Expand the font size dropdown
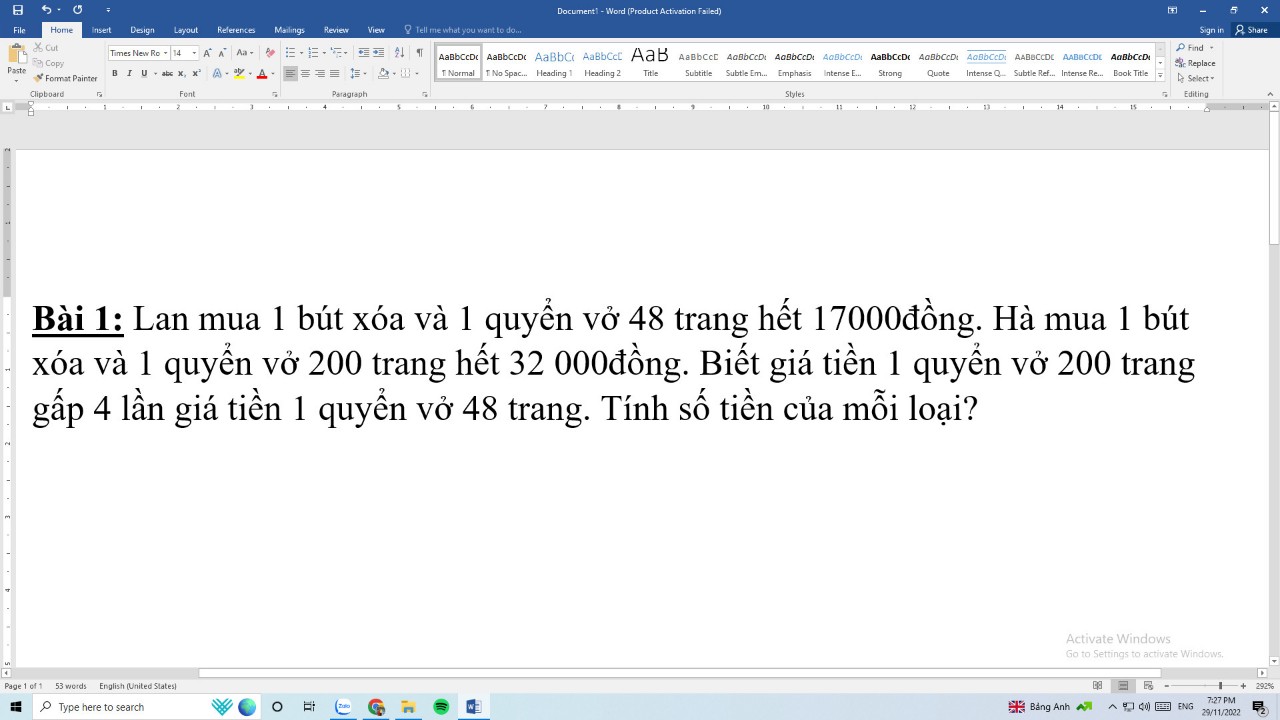1280x720 pixels. [x=194, y=53]
